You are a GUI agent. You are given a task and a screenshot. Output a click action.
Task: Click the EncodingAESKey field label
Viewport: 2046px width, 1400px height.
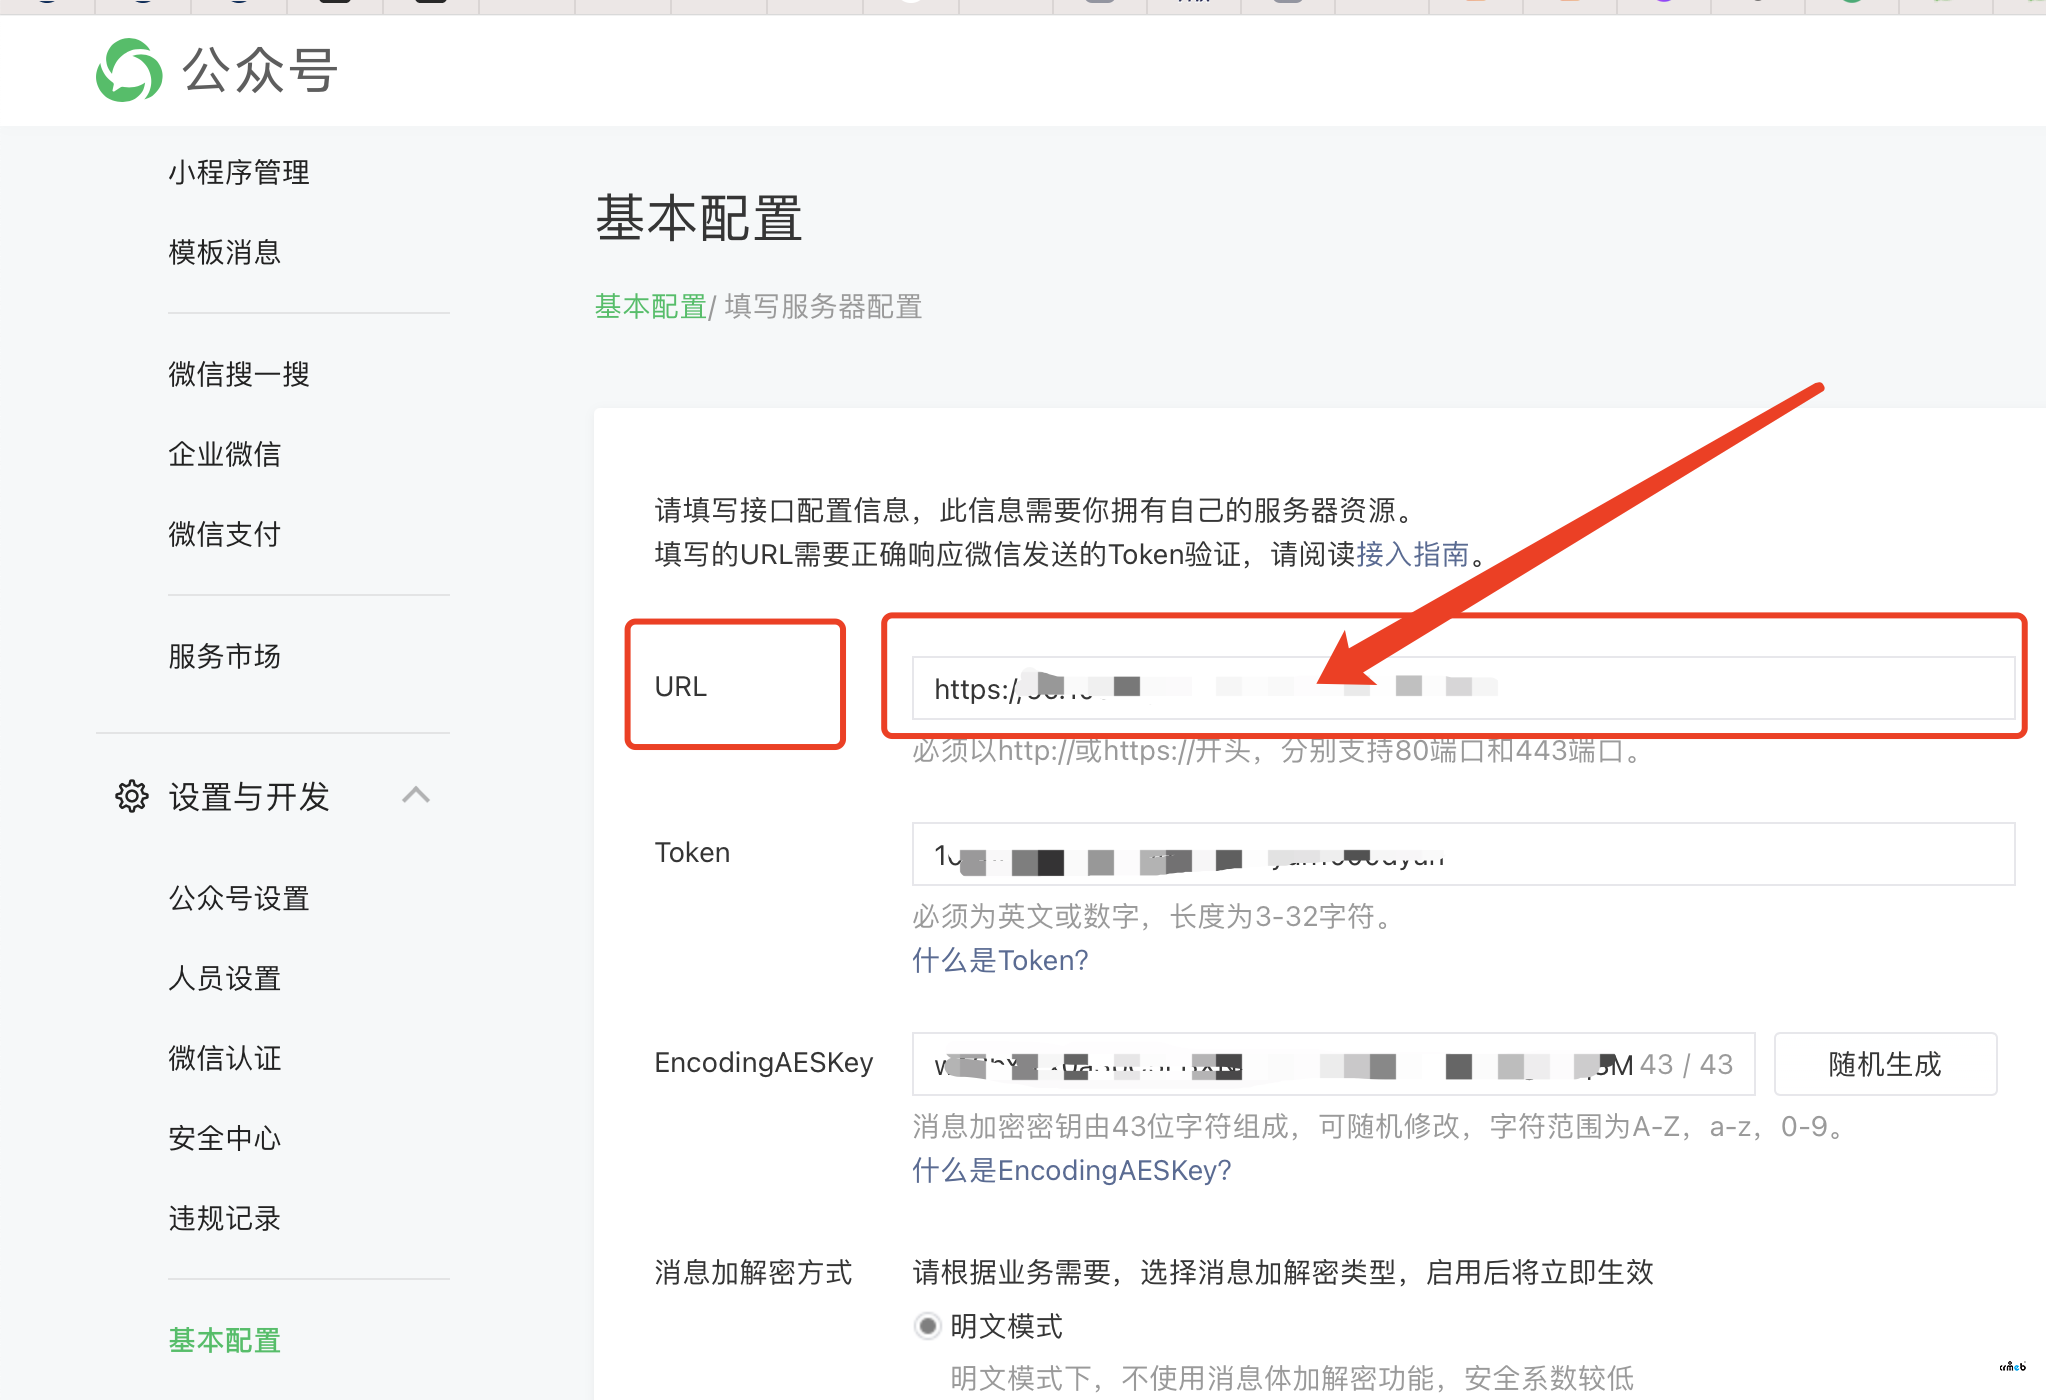tap(764, 1062)
